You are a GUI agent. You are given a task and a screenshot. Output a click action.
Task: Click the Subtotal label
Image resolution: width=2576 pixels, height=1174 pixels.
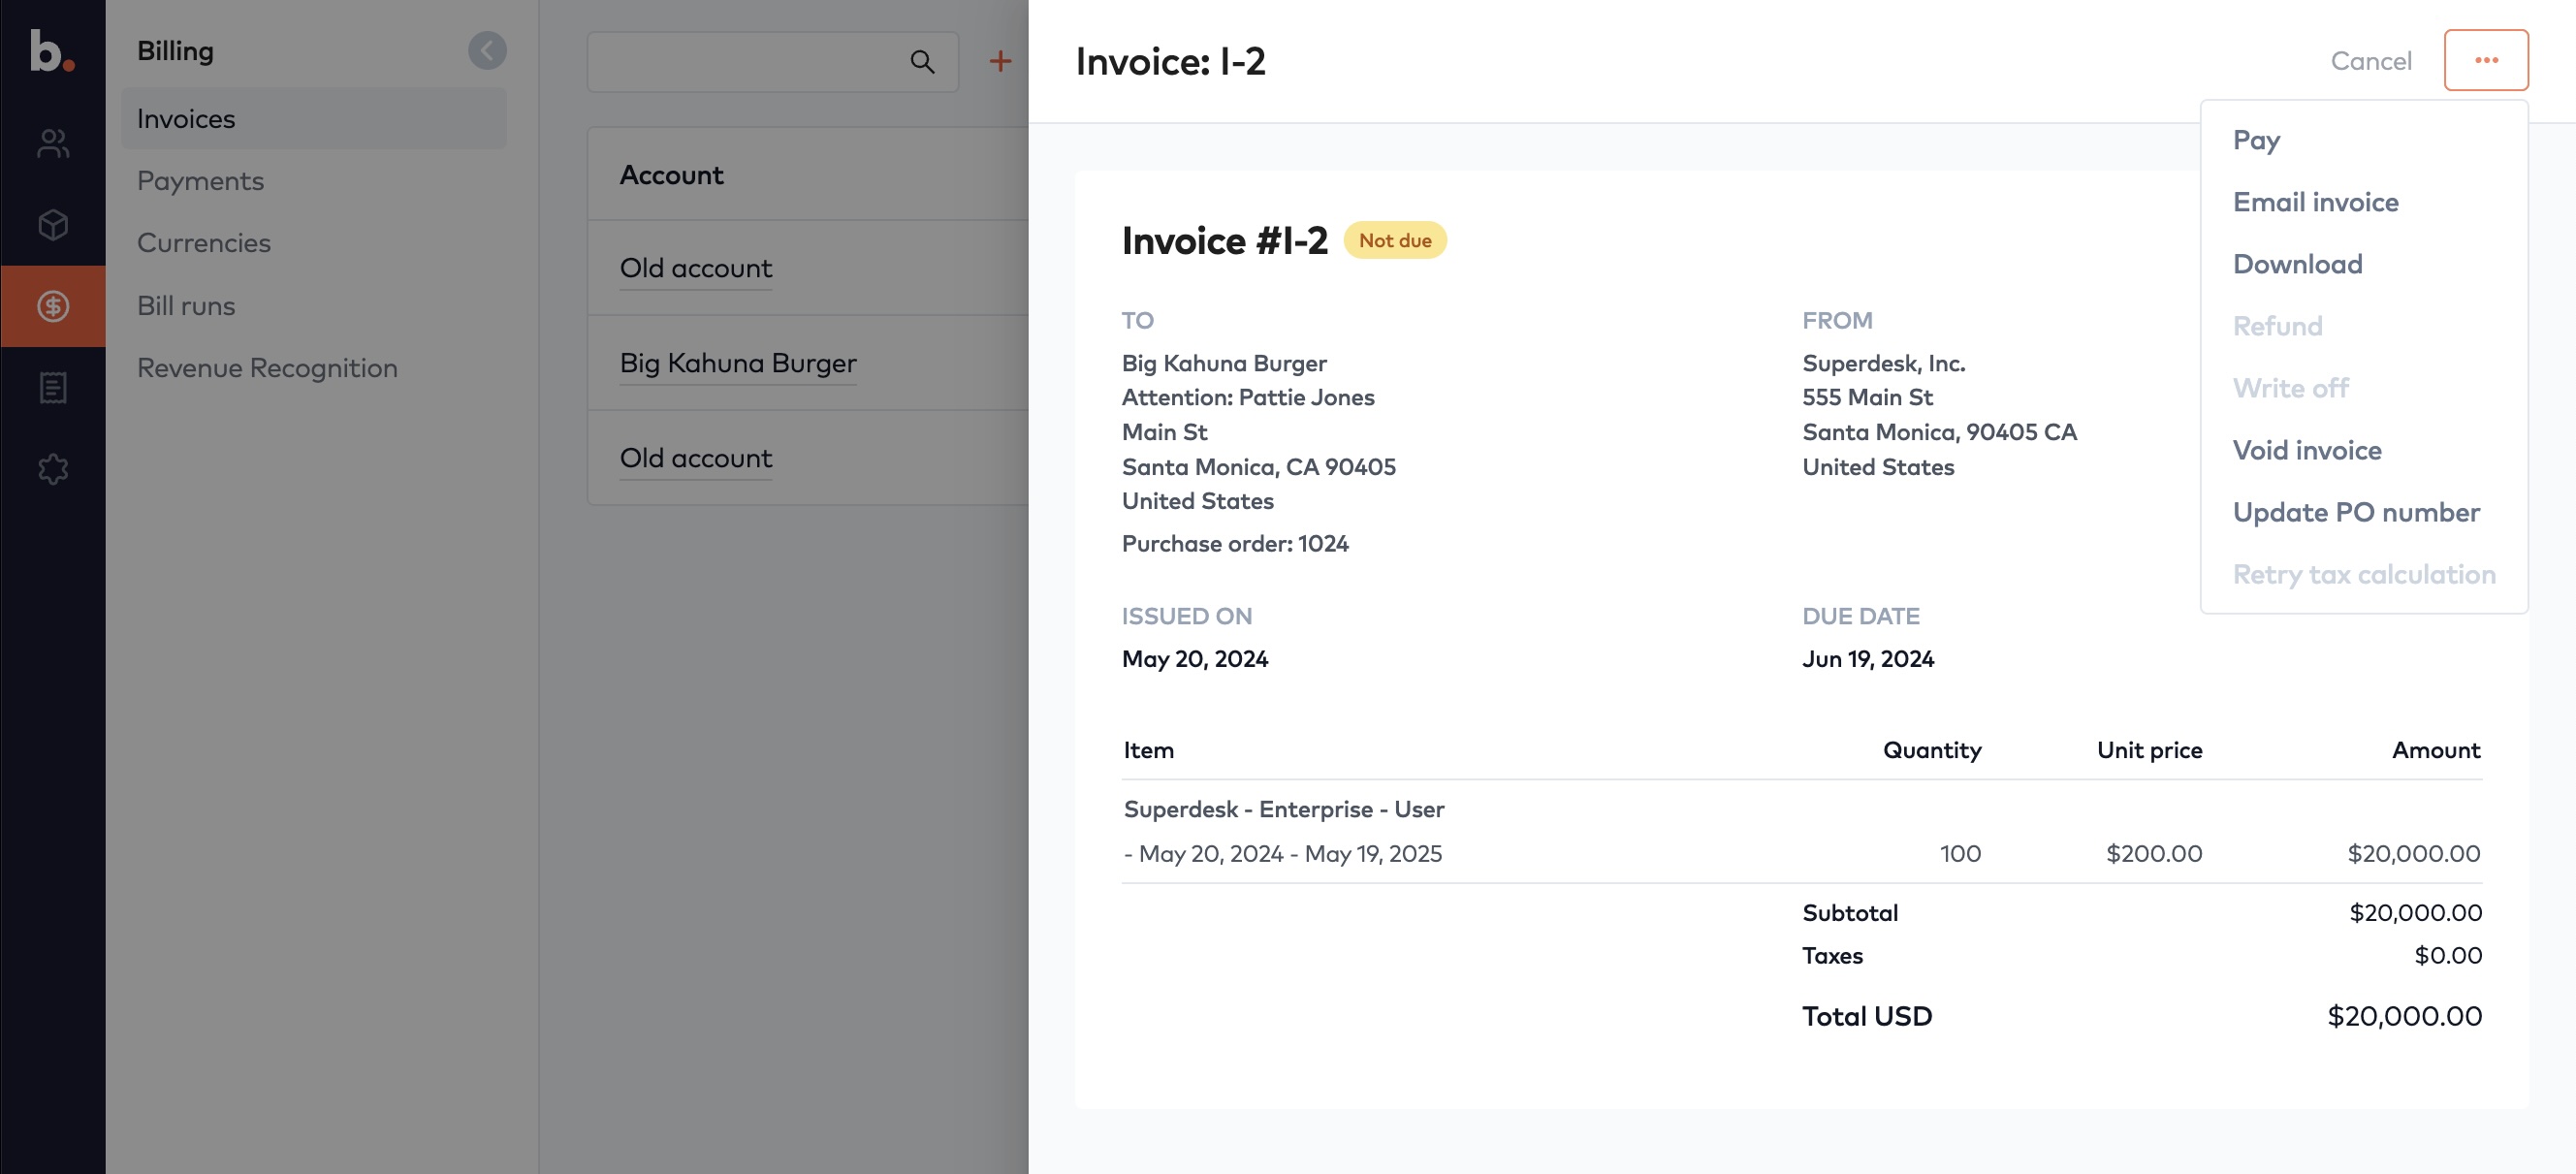click(x=1849, y=912)
